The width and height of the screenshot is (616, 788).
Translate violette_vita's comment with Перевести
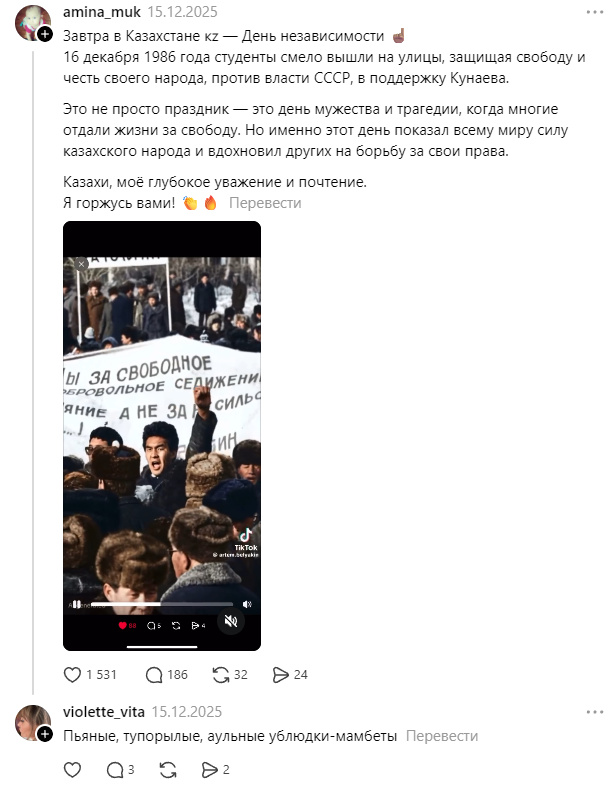[442, 736]
